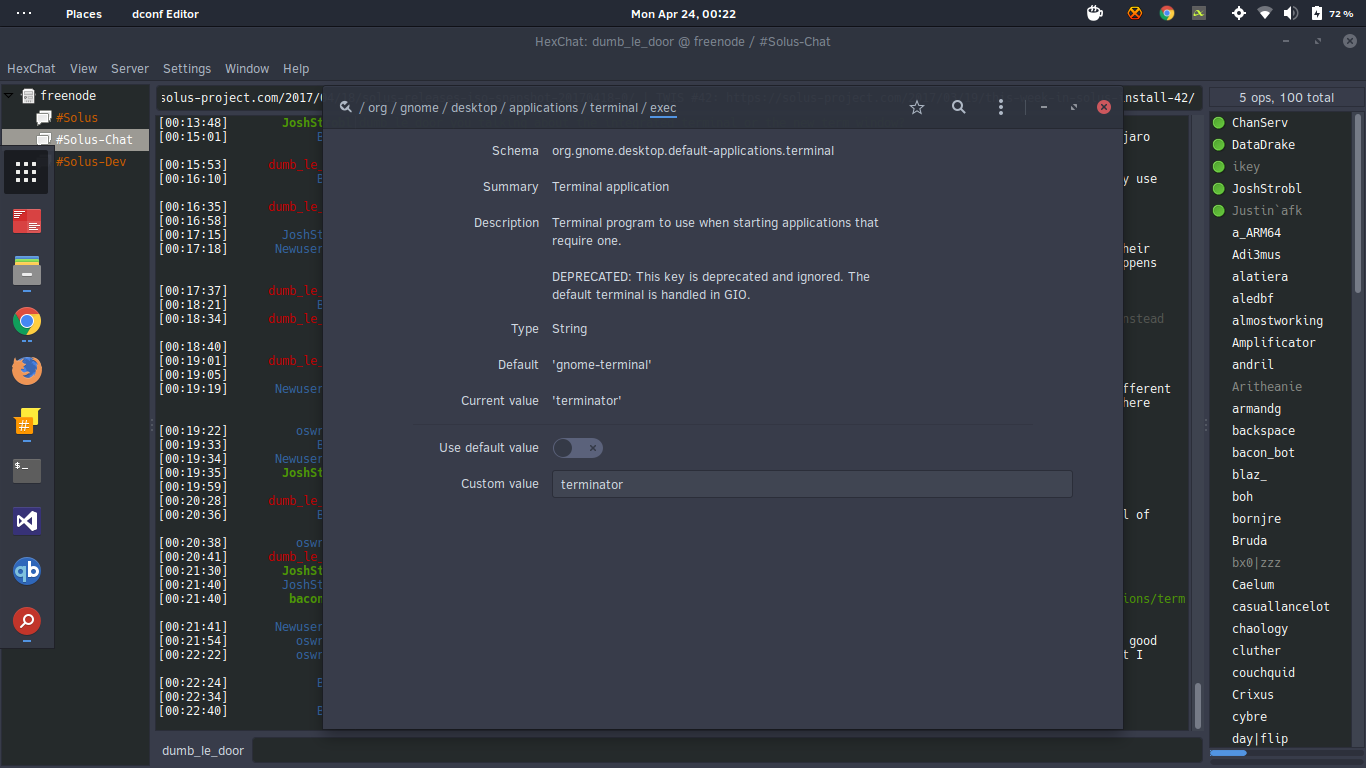
Task: Click the path bar search-root icon
Action: (x=346, y=107)
